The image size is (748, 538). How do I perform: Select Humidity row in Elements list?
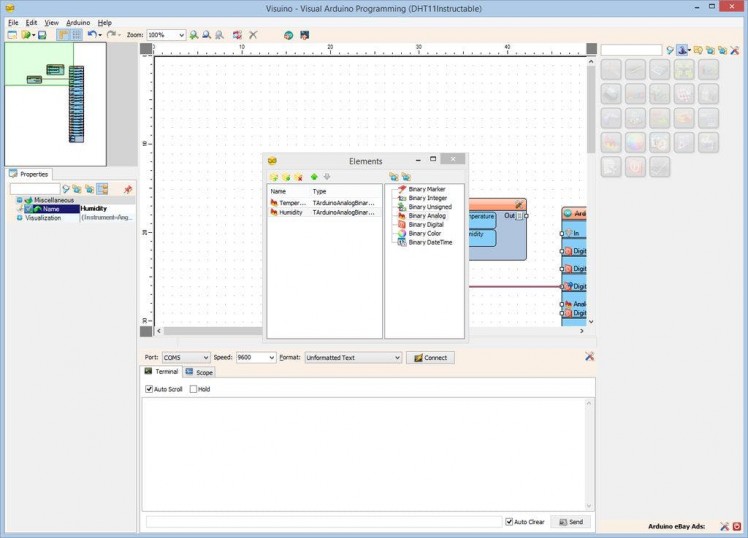[291, 212]
